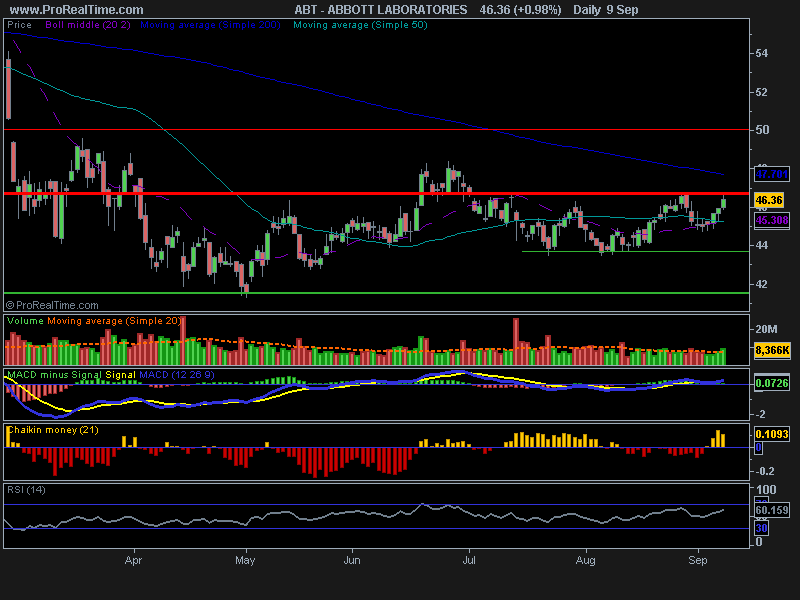Click the 0.0726 MACD value tag
800x600 pixels.
(x=772, y=383)
